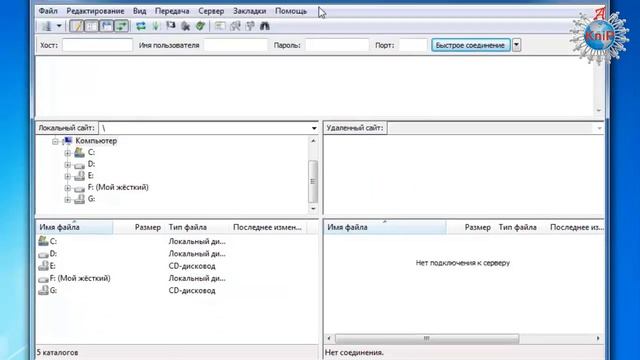Sort local list by Размер column
640x360 pixels.
pos(139,227)
